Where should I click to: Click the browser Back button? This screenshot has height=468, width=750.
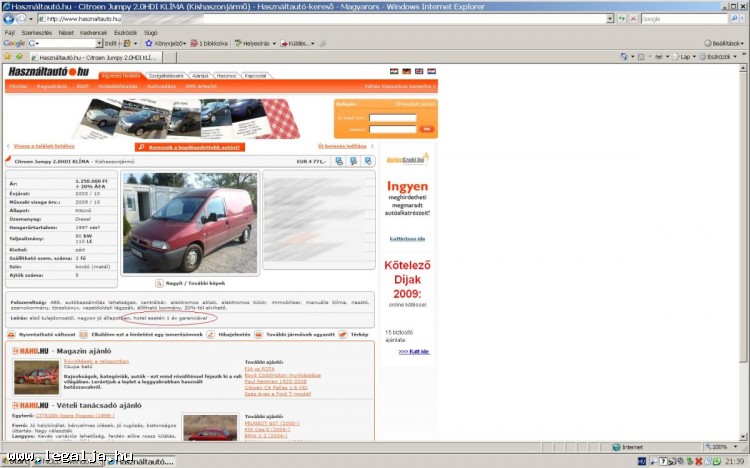[10, 19]
